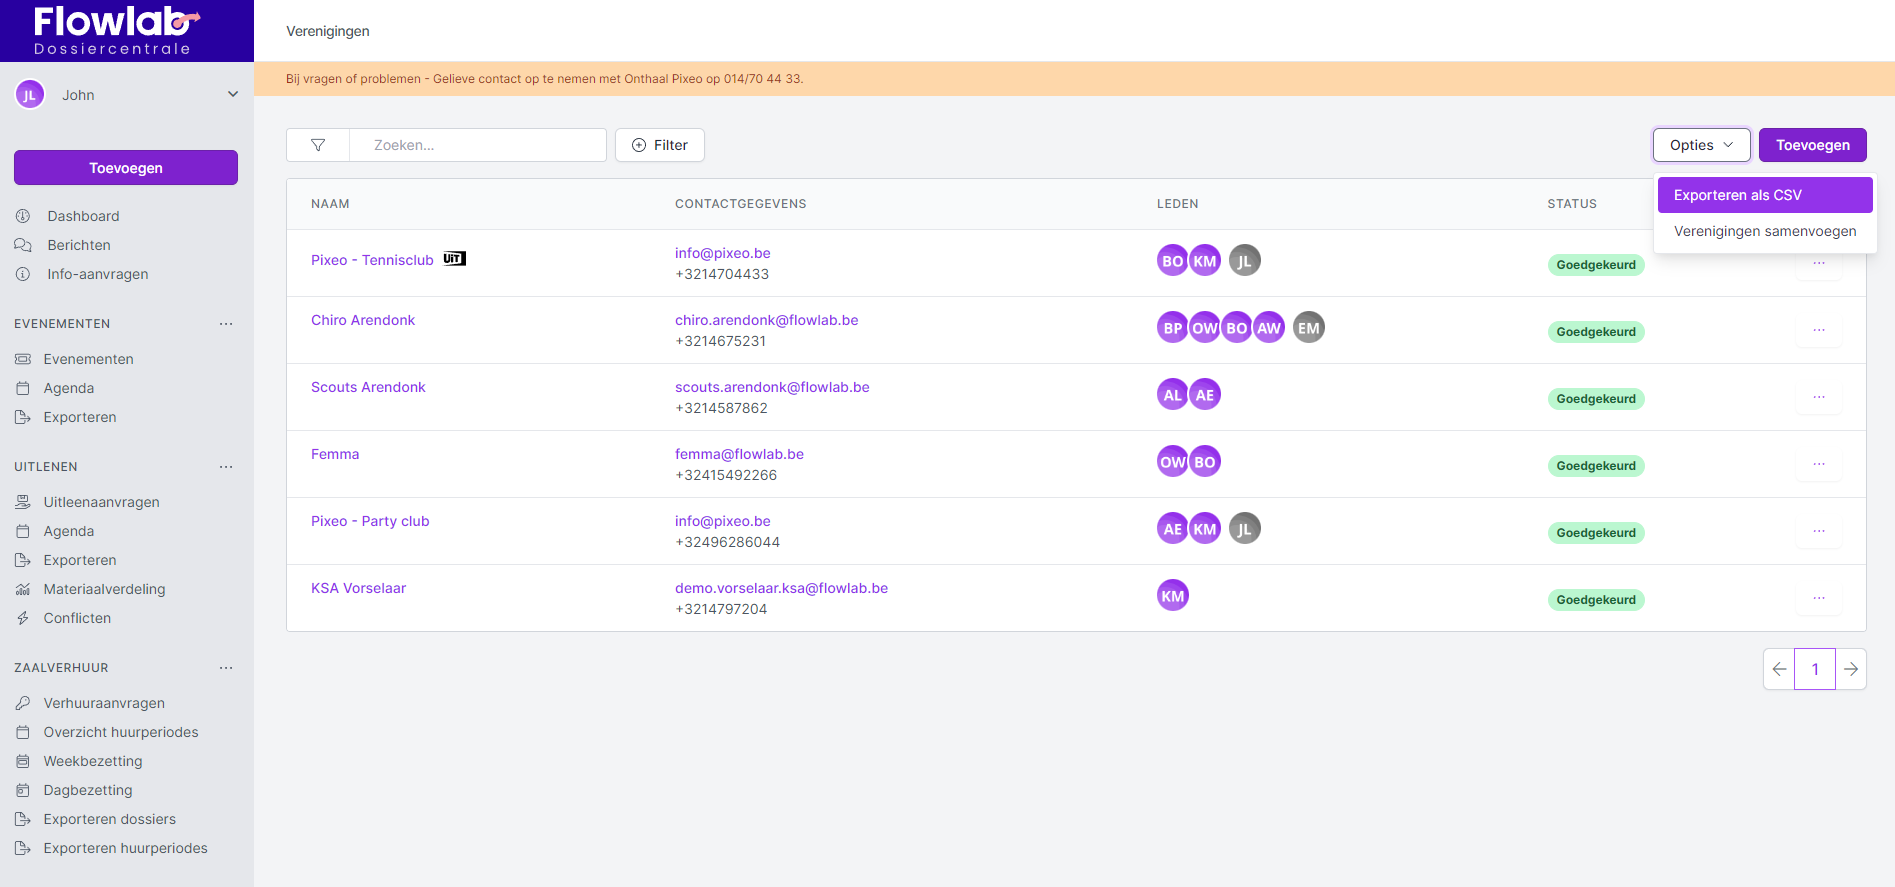
Task: Go to next page using right arrow
Action: 1850,669
